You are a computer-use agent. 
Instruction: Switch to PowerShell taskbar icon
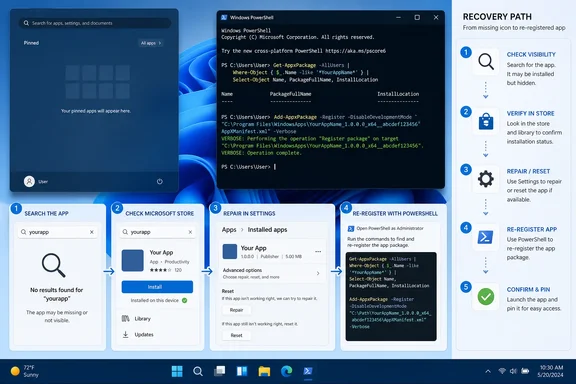308,371
